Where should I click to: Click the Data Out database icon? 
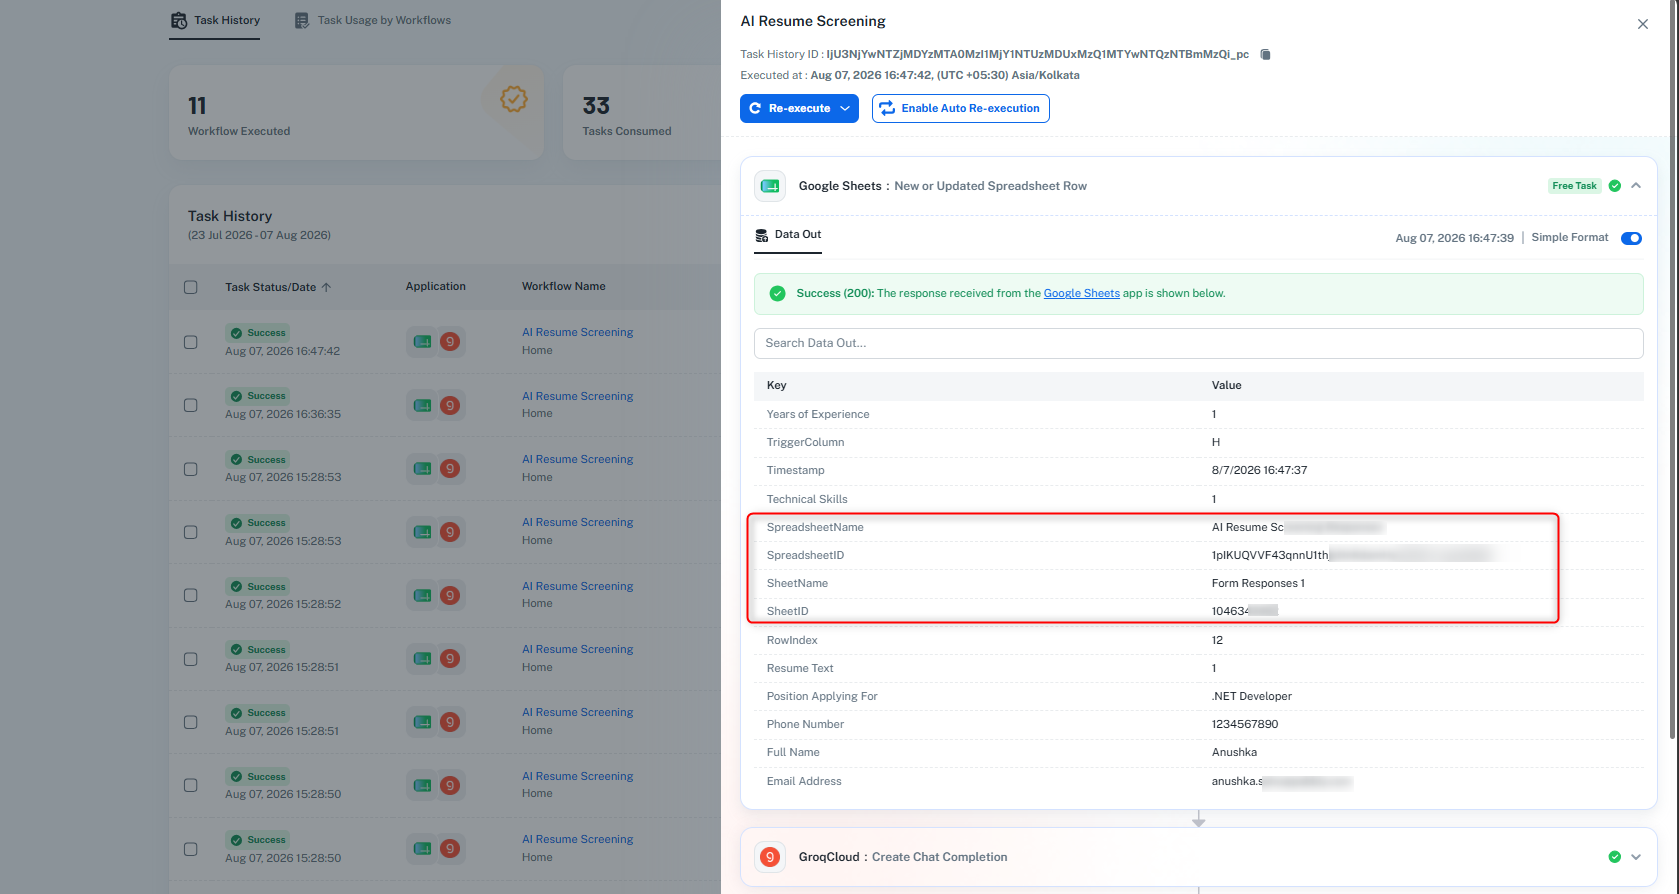click(x=762, y=235)
